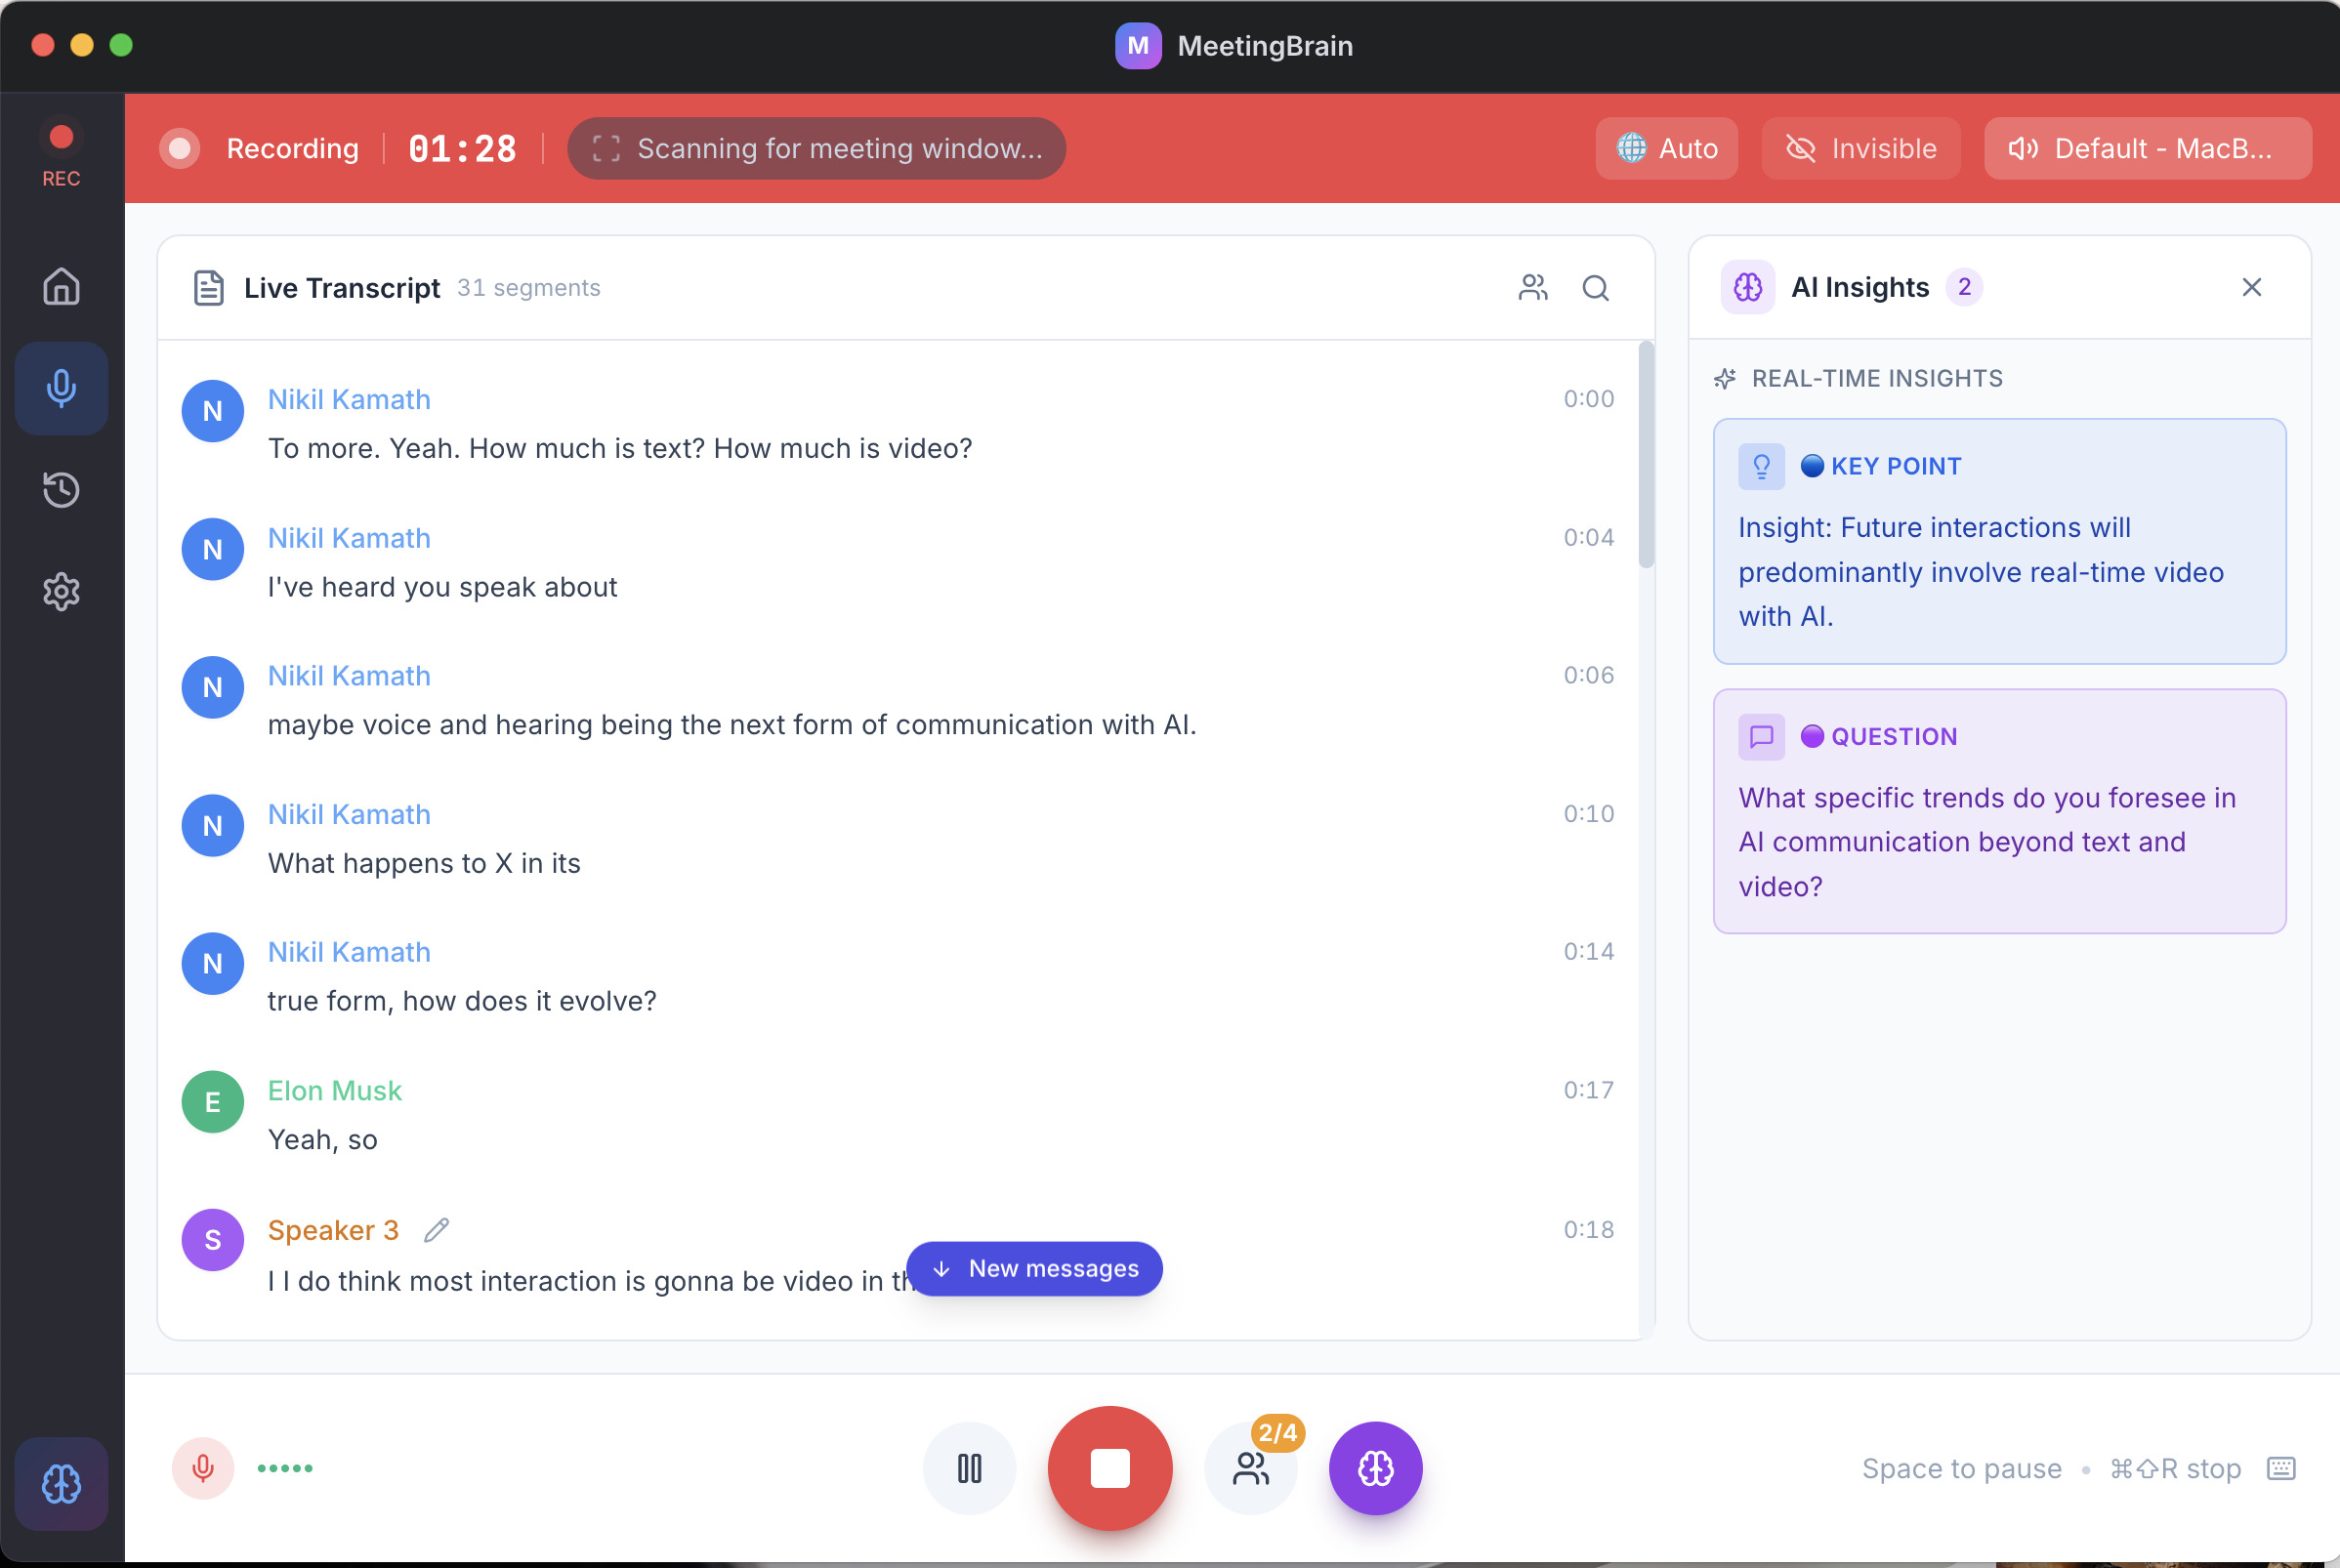Image resolution: width=2340 pixels, height=1568 pixels.
Task: Select the microphone recording sidebar icon
Action: pos(61,388)
